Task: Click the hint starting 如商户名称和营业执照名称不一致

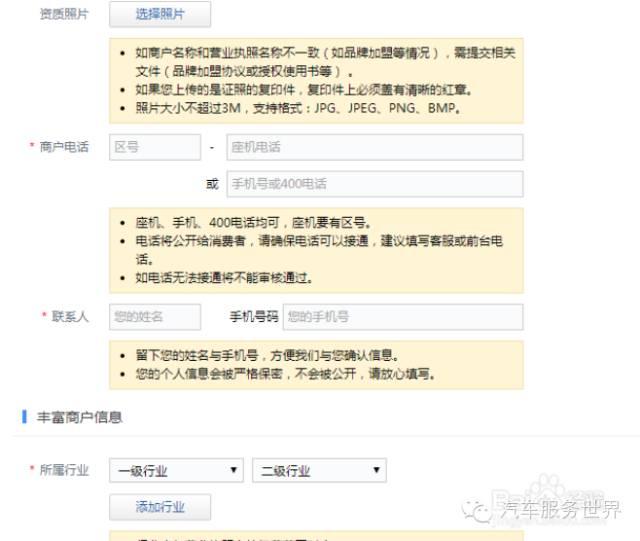Action: coord(325,62)
